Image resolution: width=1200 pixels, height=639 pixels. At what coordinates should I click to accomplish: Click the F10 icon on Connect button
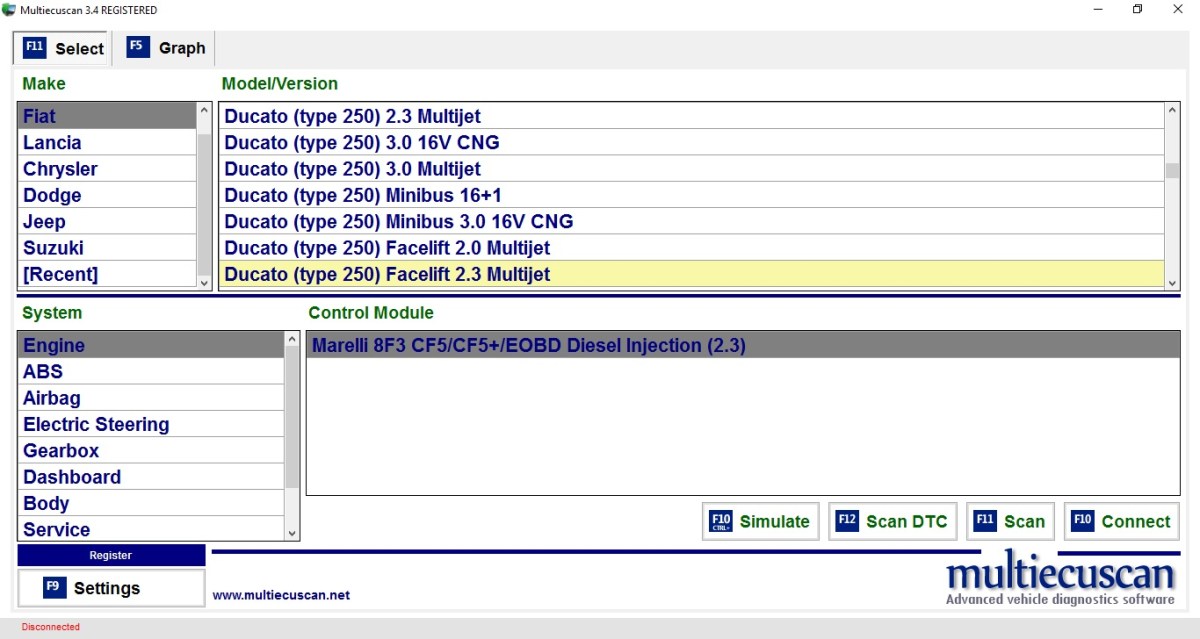(x=1082, y=521)
